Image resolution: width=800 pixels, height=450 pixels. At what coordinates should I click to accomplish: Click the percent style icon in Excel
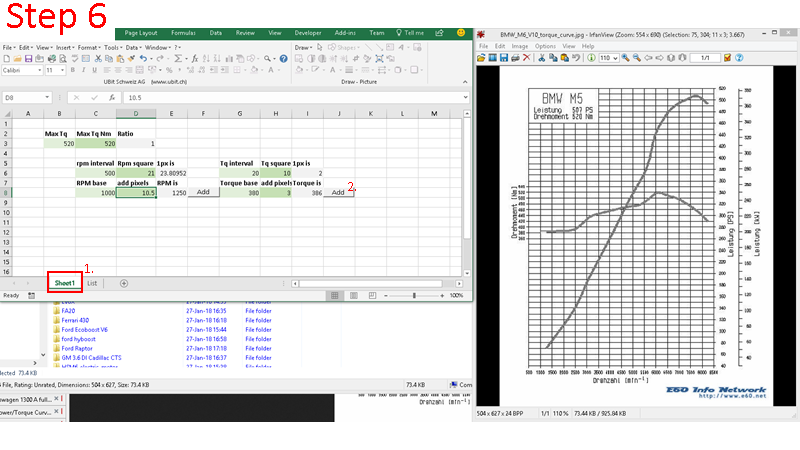coord(169,70)
